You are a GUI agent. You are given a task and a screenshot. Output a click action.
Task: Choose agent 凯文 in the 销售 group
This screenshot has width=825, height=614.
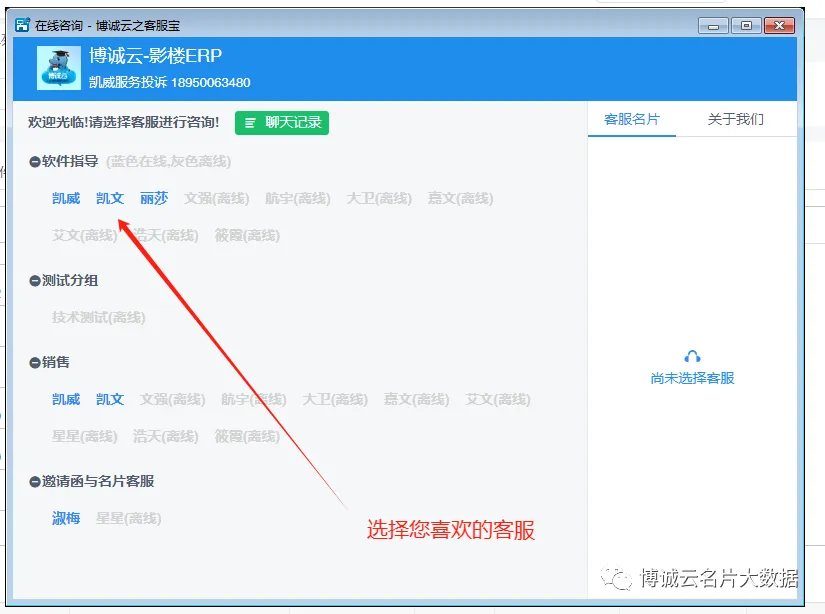[x=110, y=400]
